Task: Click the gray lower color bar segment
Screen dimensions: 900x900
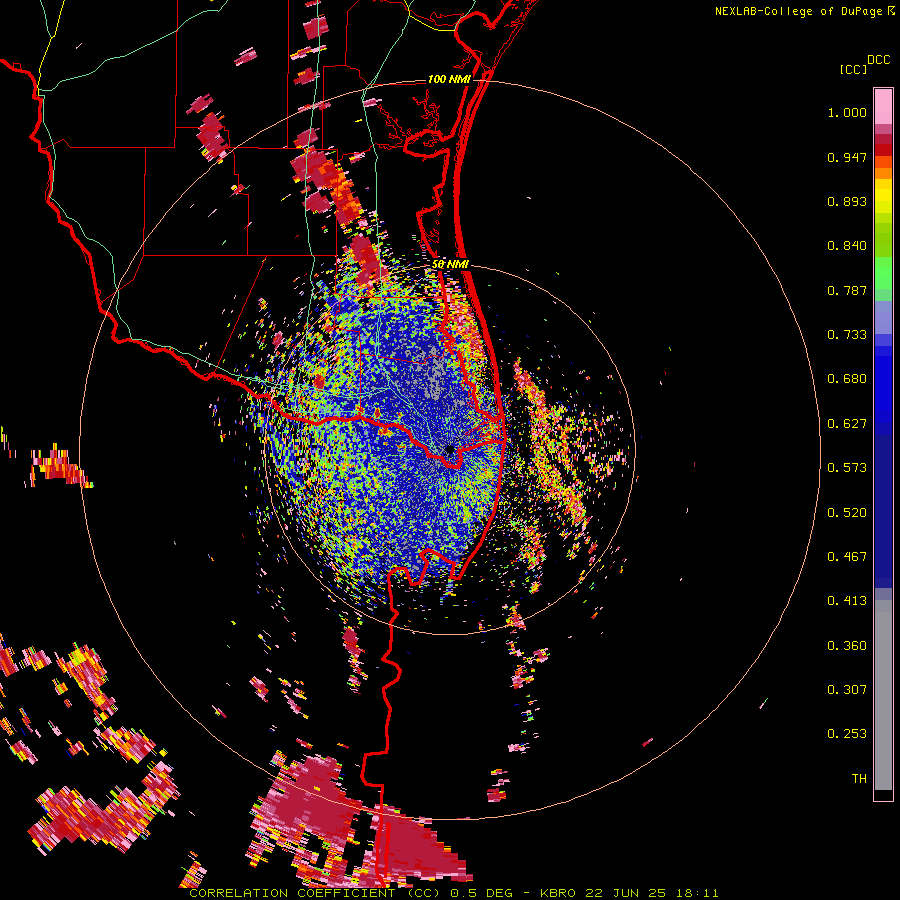Action: 883,695
